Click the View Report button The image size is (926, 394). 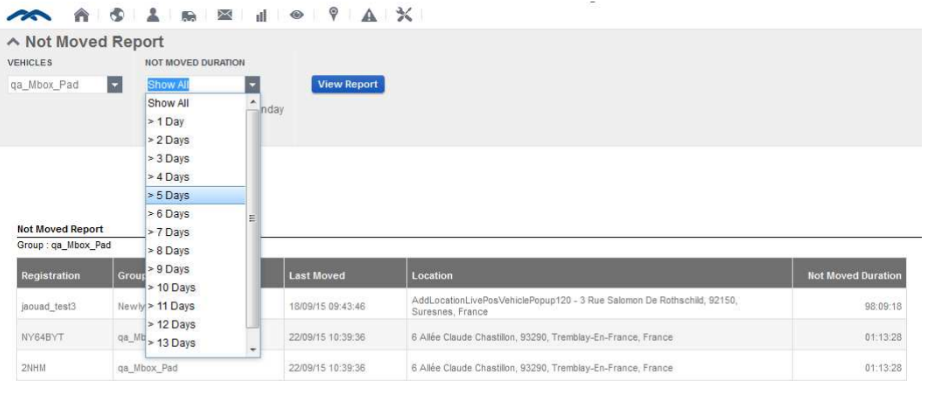[x=348, y=84]
